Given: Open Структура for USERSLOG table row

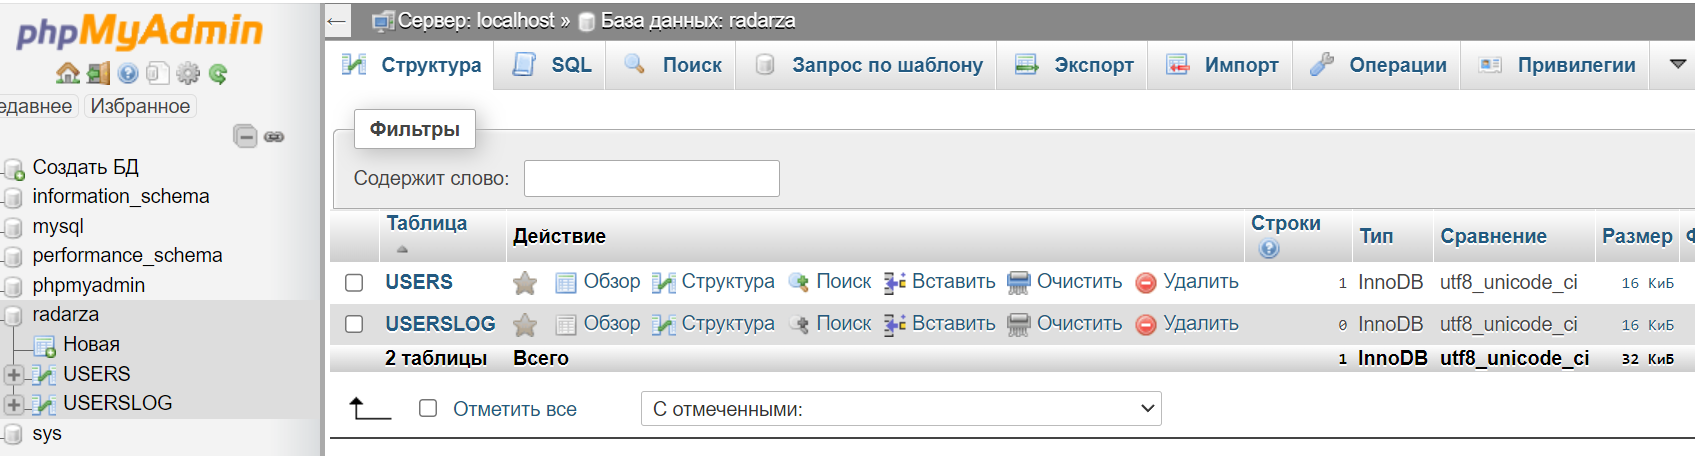Looking at the screenshot, I should pos(713,323).
